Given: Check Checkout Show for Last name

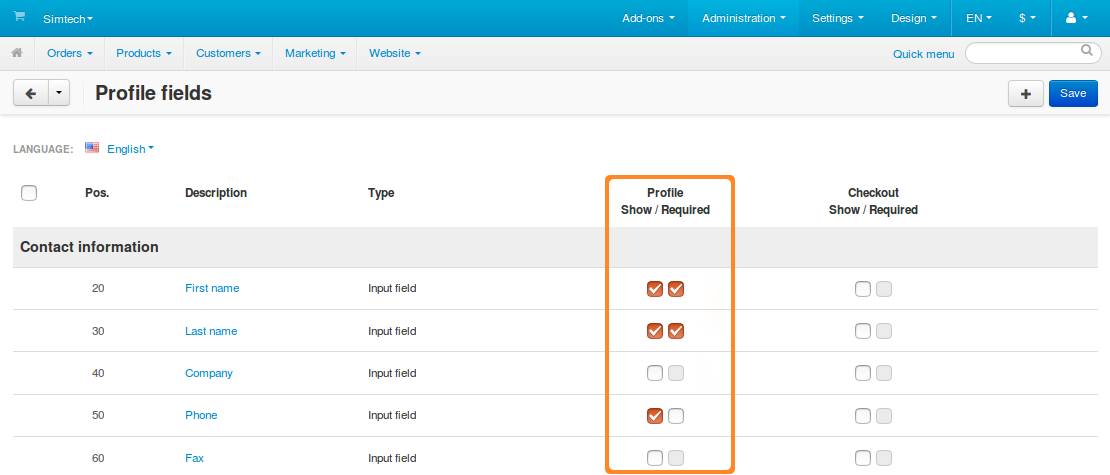Looking at the screenshot, I should click(x=862, y=331).
